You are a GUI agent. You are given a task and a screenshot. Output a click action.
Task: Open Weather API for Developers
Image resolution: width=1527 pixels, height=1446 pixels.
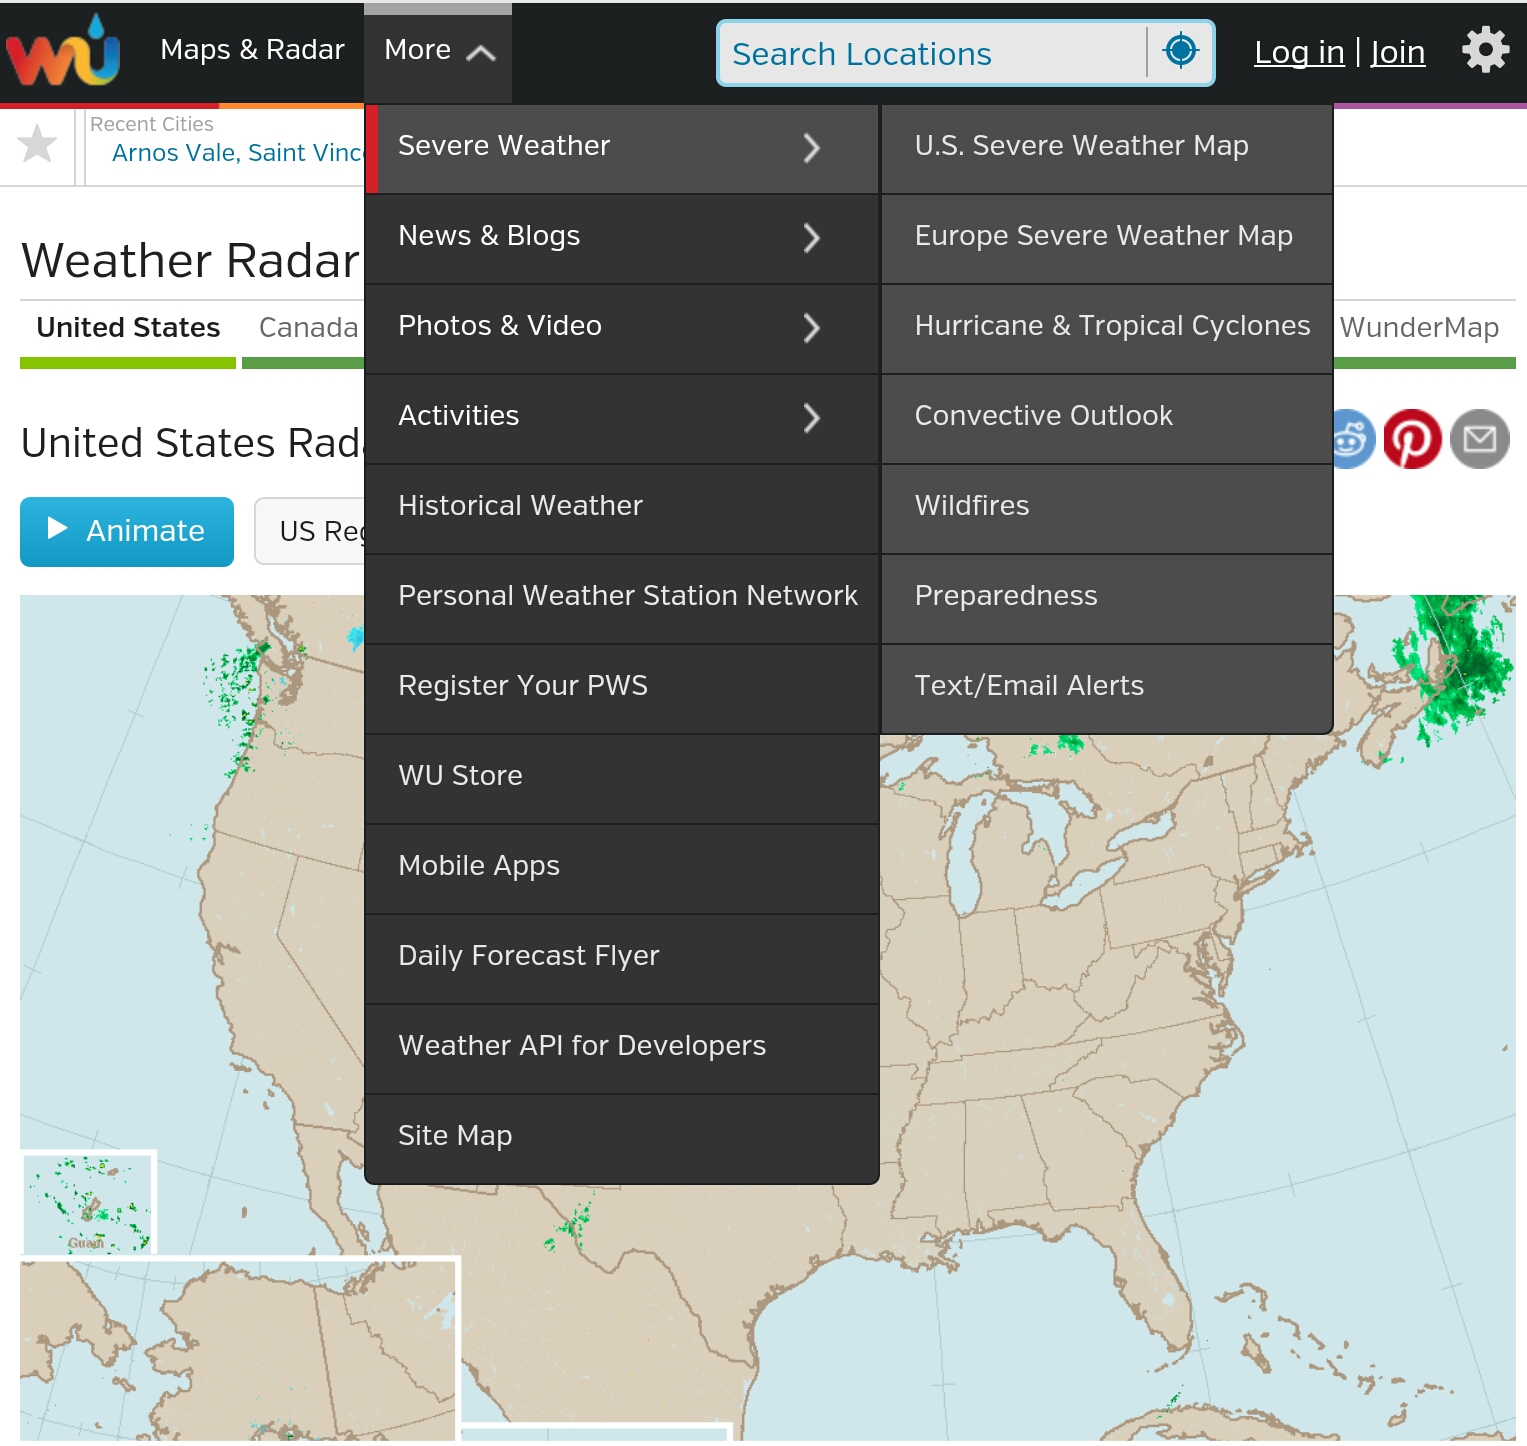pos(622,1049)
